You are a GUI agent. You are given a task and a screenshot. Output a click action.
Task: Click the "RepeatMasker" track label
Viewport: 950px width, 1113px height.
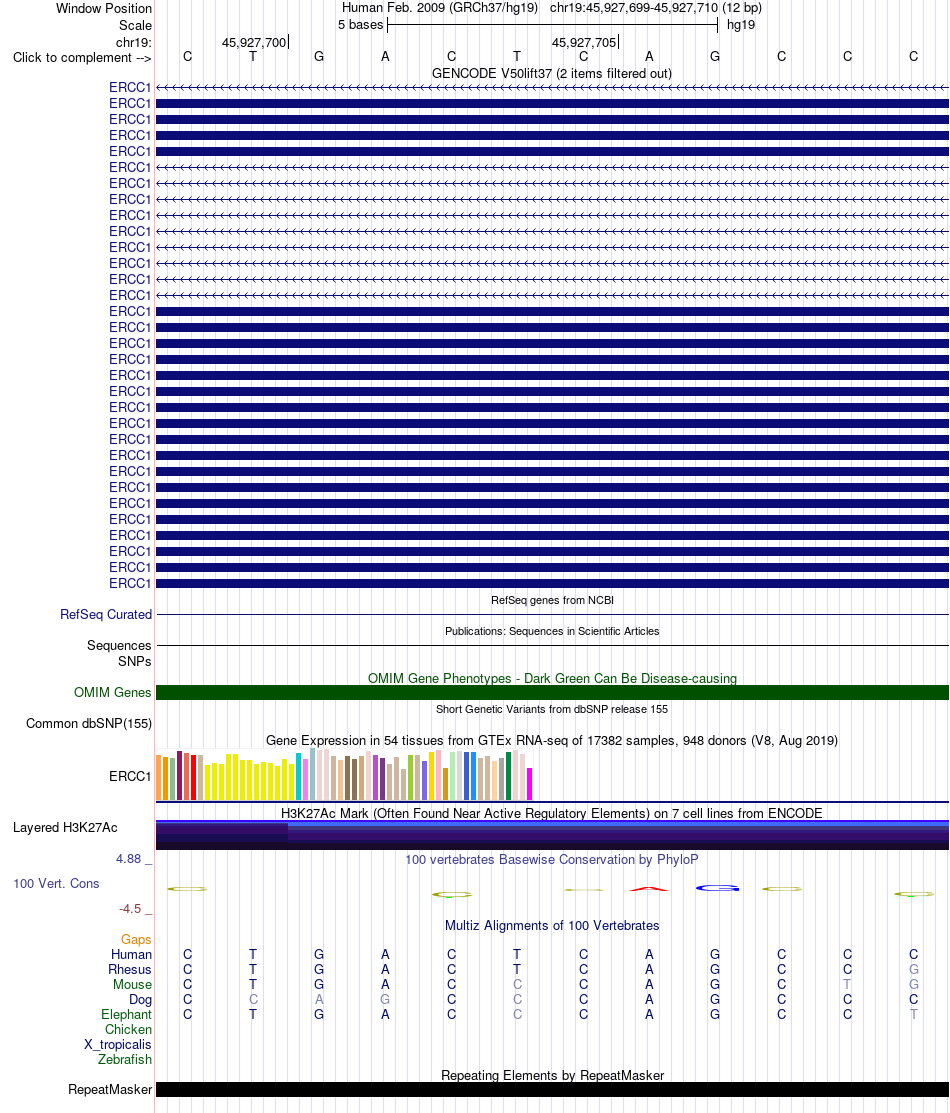(110, 1090)
